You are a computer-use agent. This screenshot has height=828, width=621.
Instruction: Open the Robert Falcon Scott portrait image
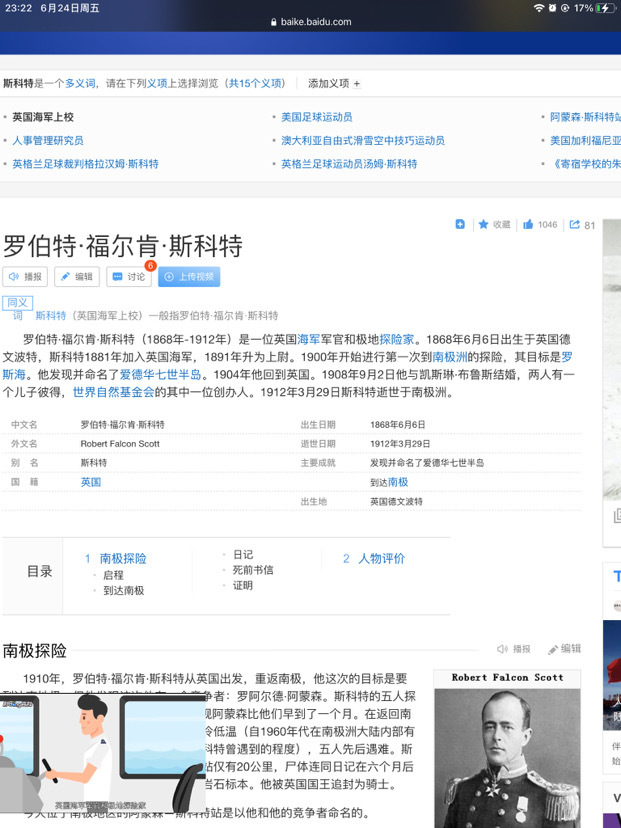pos(507,749)
